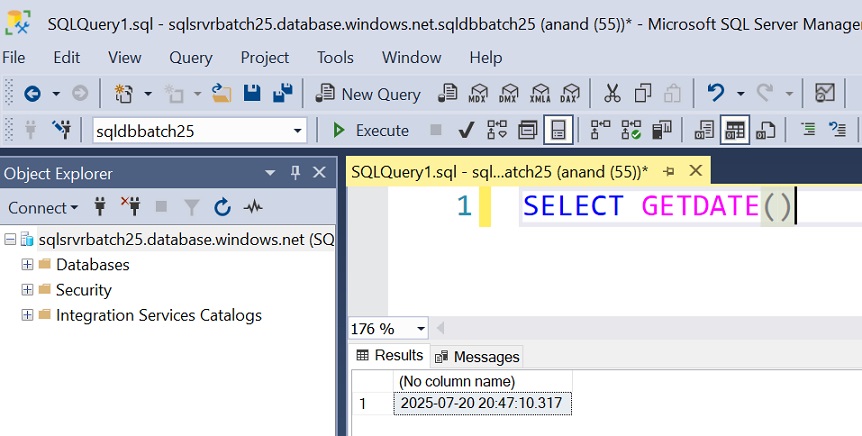The height and width of the screenshot is (436, 862).
Task: Toggle pin on the SQLQuery1.sql tab
Action: 668,172
